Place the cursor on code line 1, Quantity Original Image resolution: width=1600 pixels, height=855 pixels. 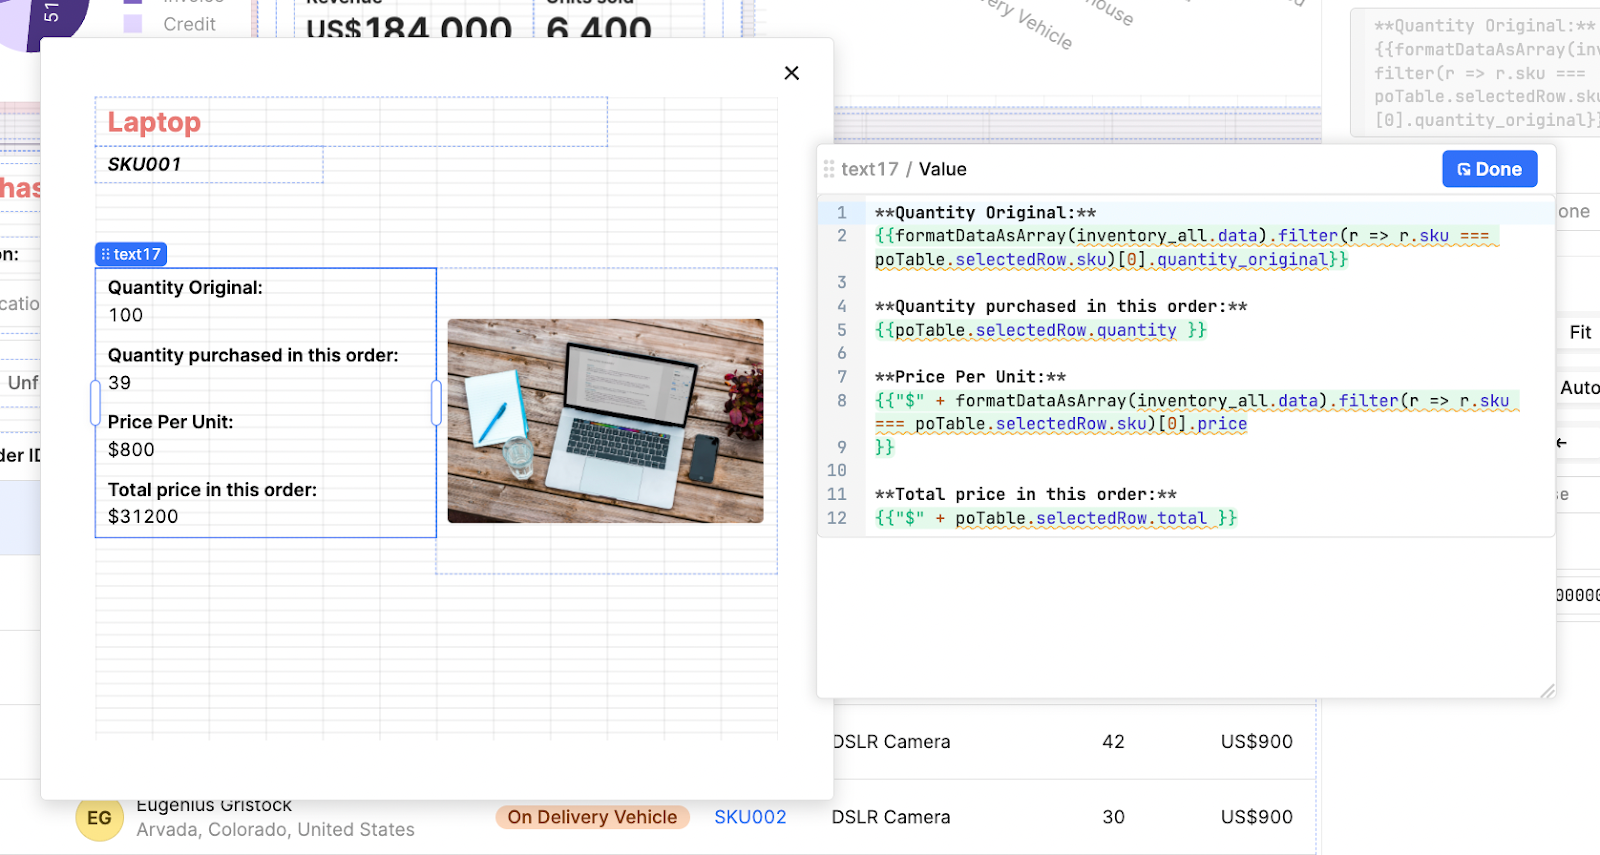[x=985, y=212]
